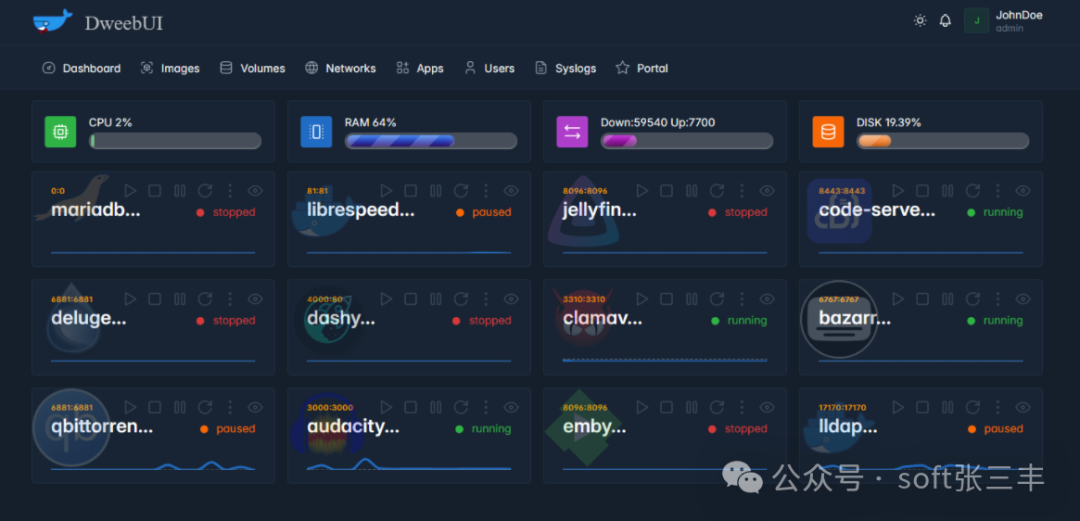Restart the audacity container
The height and width of the screenshot is (521, 1080).
tap(461, 407)
